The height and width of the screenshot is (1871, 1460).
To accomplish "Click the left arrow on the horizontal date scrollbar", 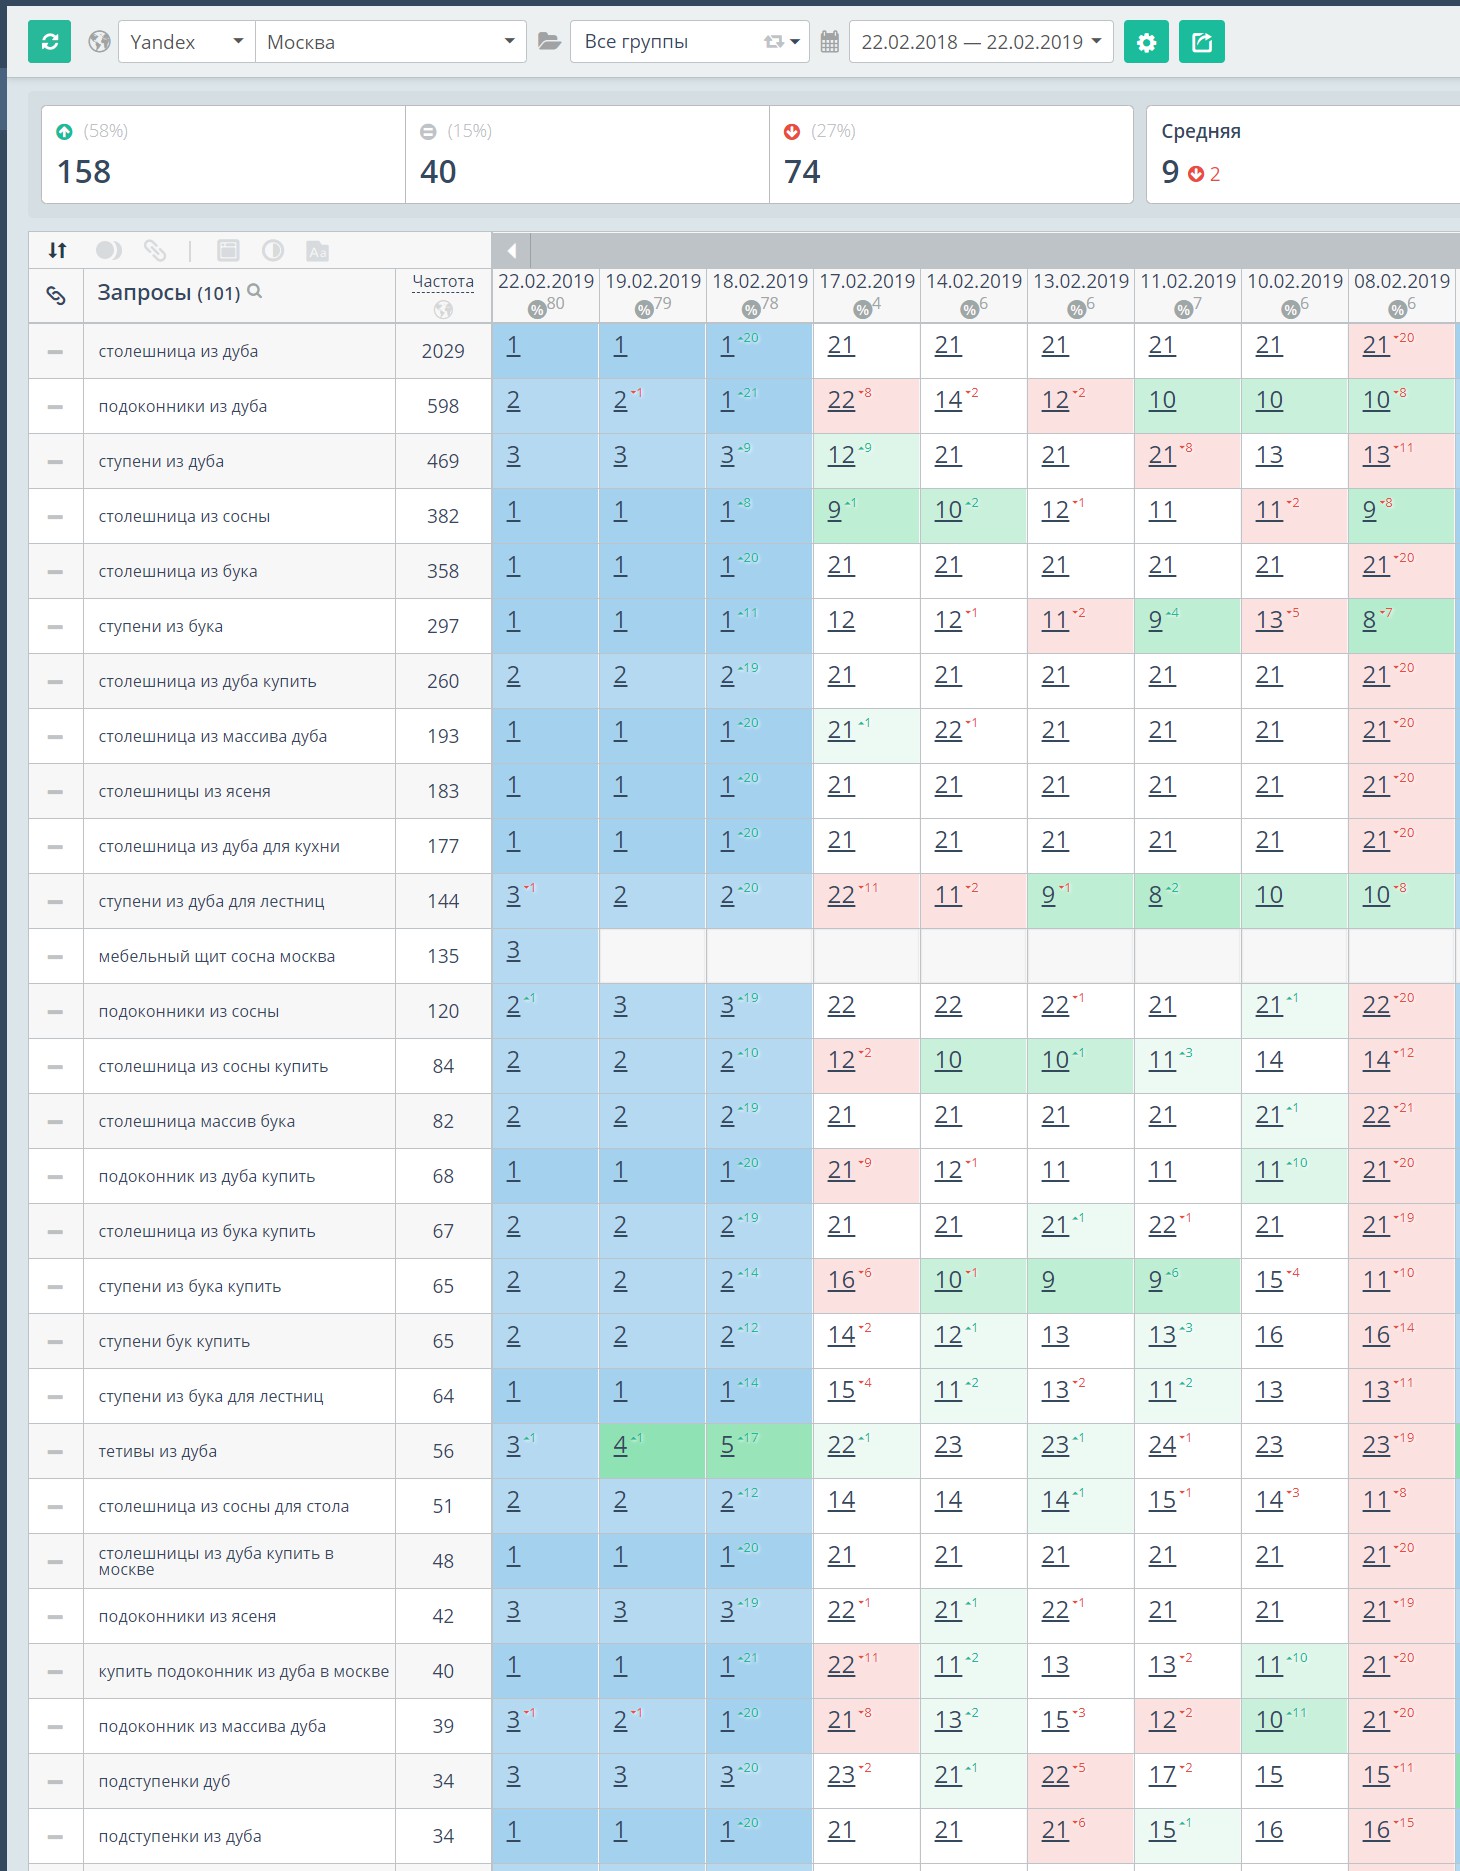I will coord(511,251).
